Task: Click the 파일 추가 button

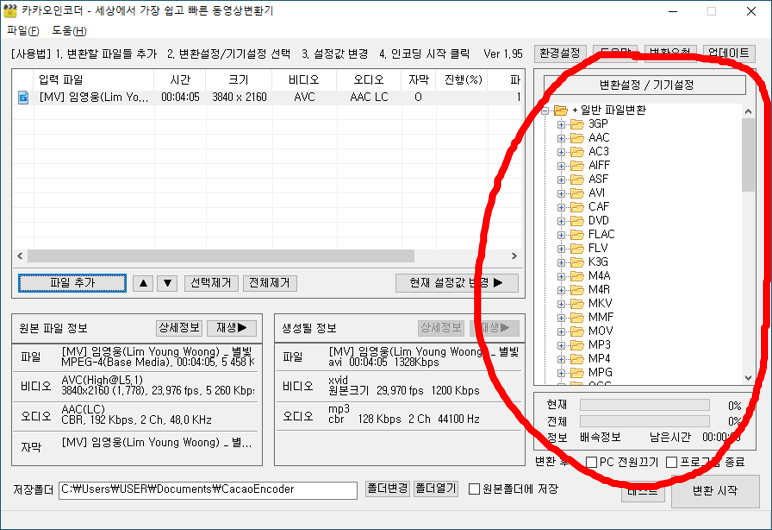Action: 72,283
